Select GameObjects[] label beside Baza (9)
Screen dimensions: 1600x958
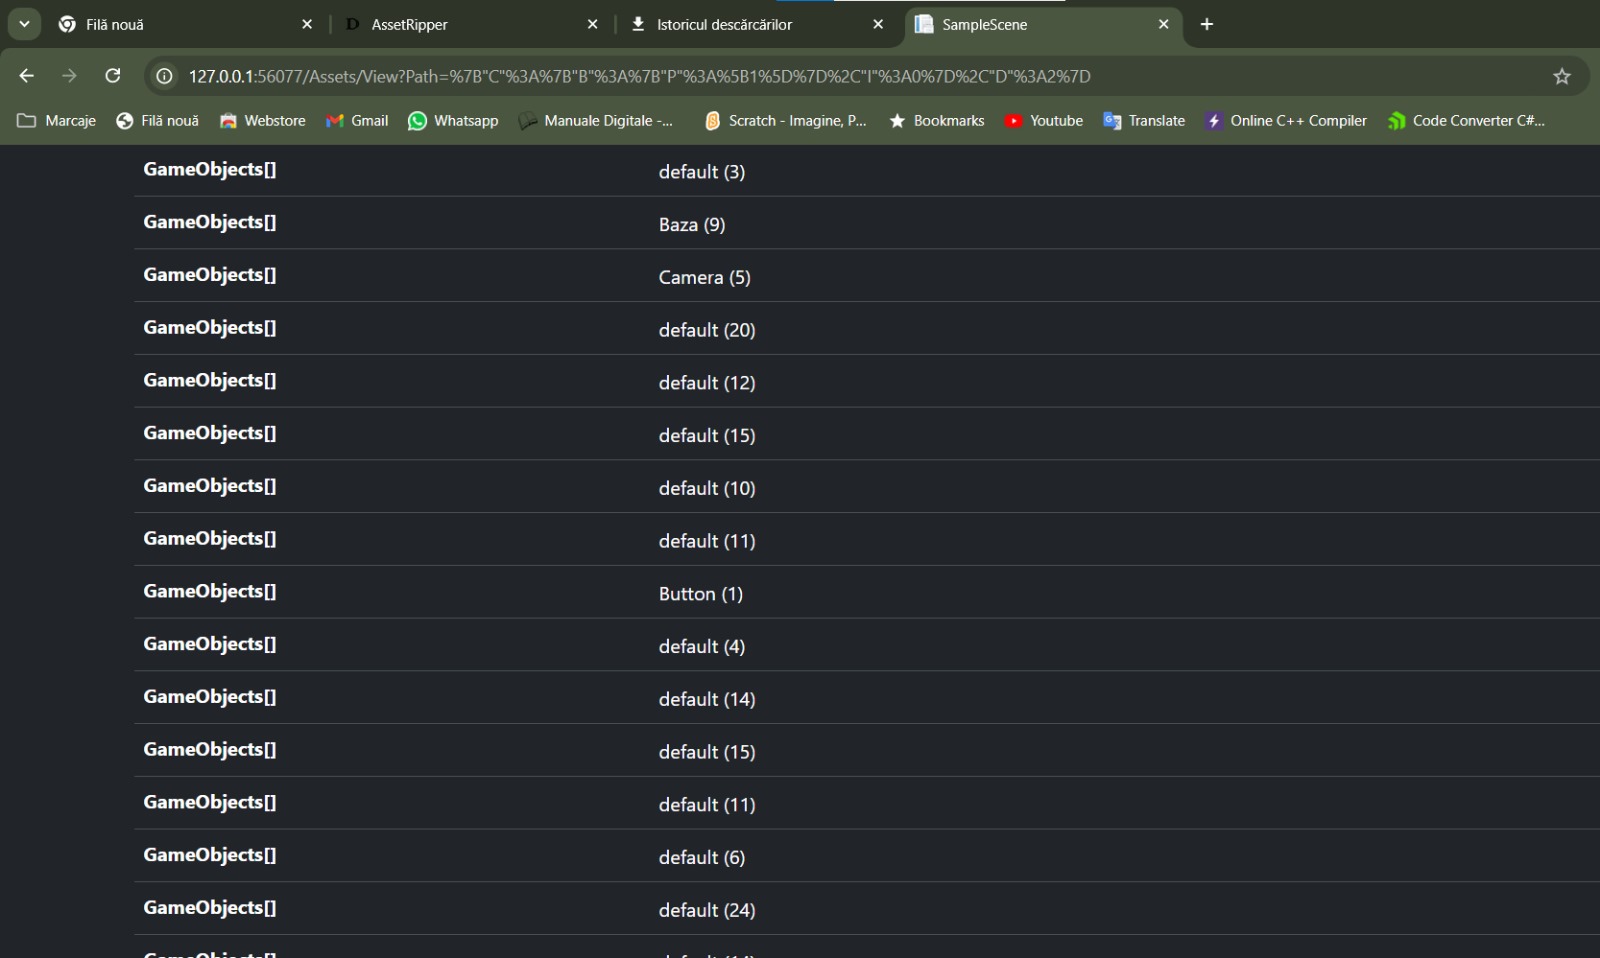click(210, 222)
